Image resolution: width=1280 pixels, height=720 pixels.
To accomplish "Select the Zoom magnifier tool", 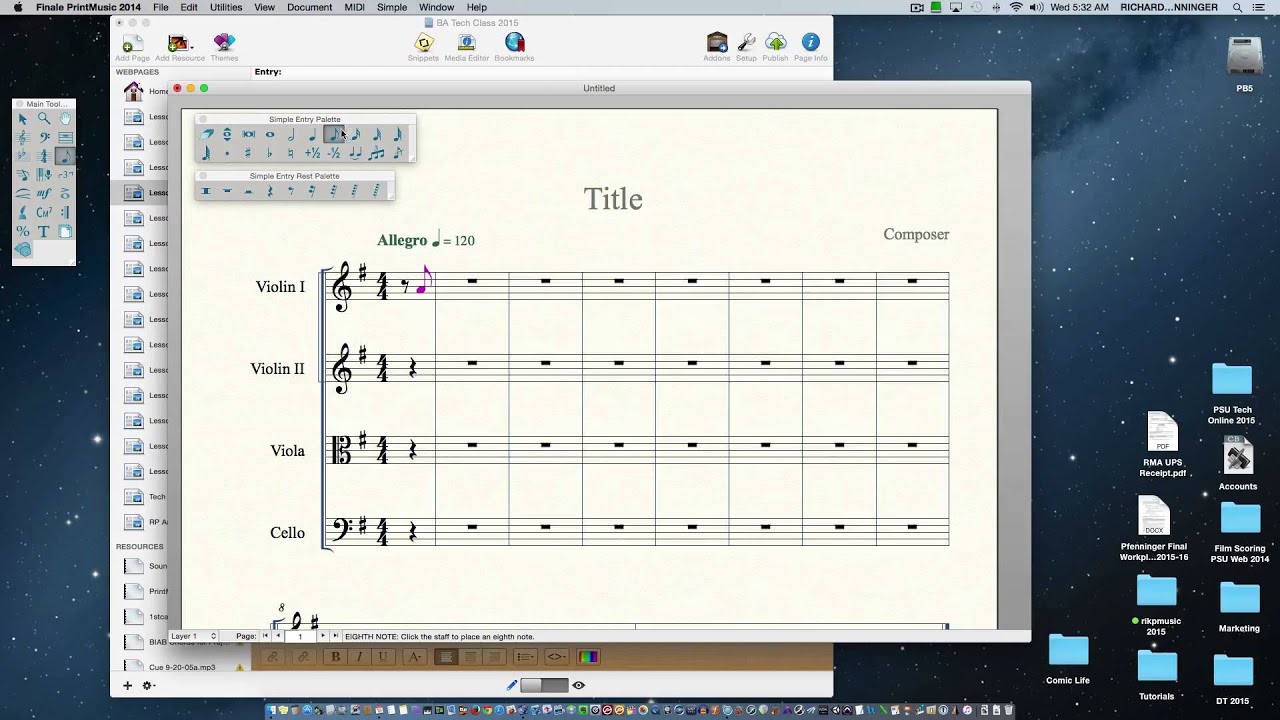I will click(44, 118).
